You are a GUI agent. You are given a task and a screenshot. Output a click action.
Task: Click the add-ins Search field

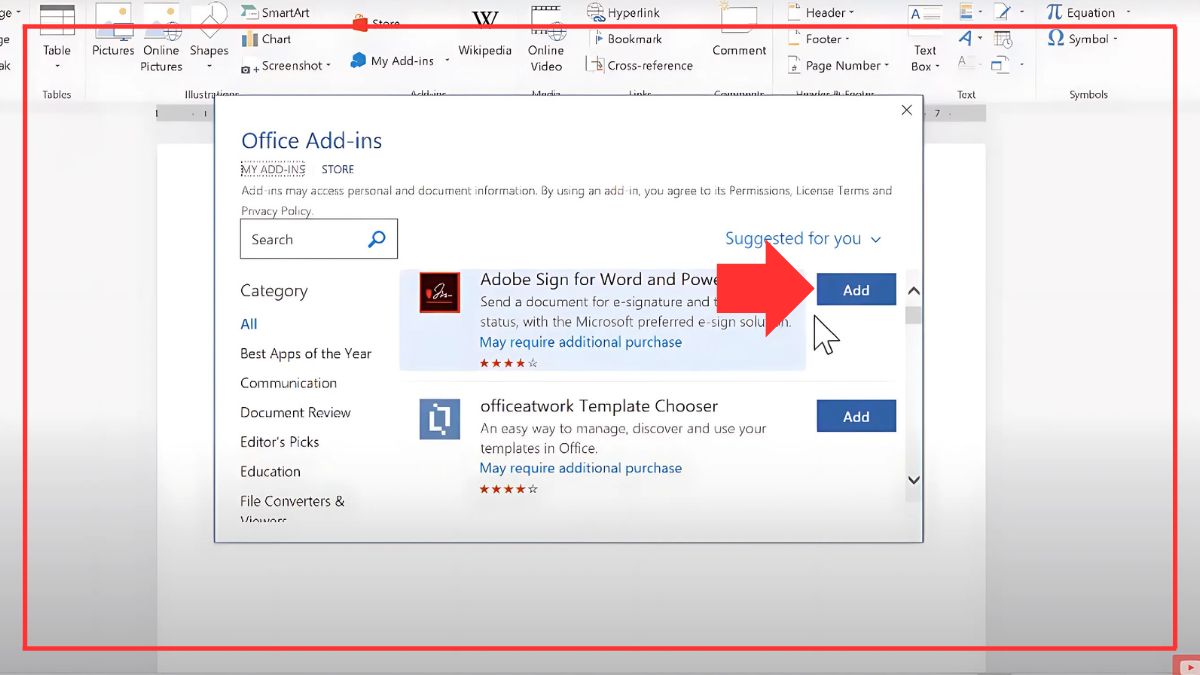pyautogui.click(x=319, y=239)
